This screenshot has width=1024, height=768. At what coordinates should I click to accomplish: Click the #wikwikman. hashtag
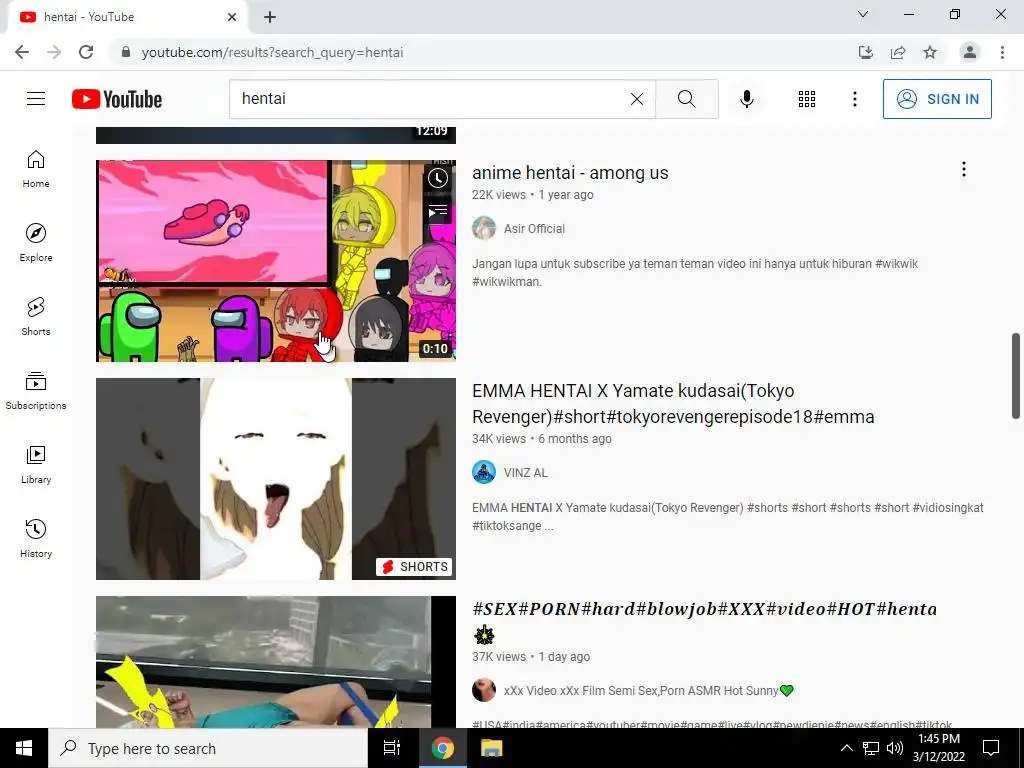pos(507,282)
